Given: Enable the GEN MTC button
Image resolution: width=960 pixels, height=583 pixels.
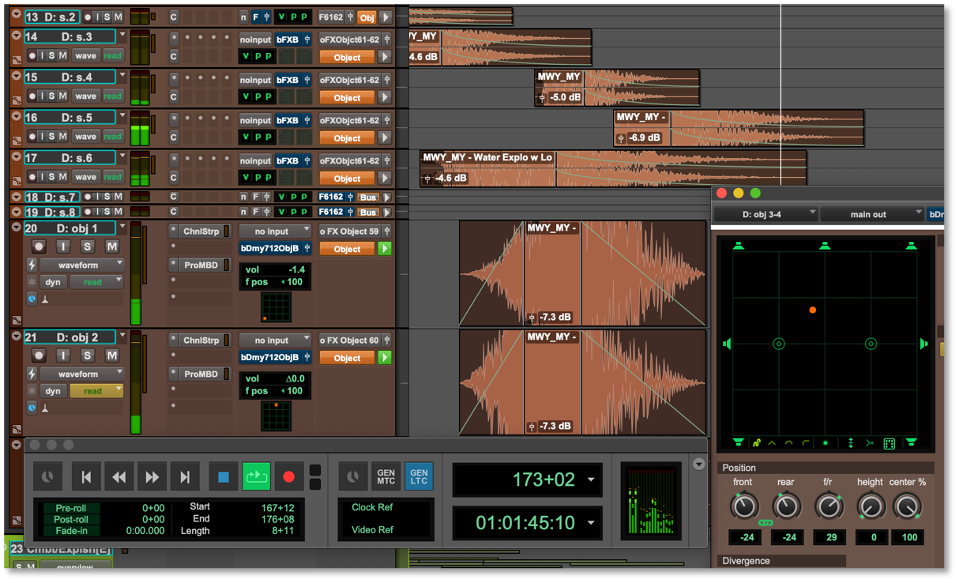Looking at the screenshot, I should 385,477.
